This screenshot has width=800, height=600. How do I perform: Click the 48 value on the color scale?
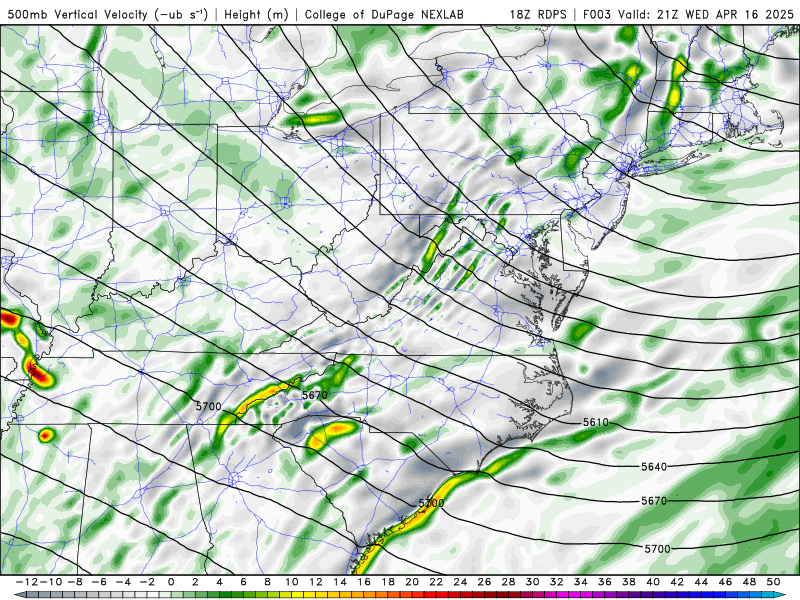[x=749, y=582]
